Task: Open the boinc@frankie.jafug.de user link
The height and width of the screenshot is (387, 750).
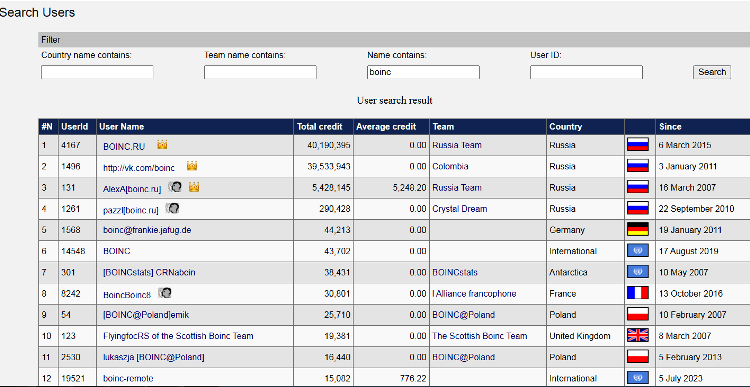Action: (147, 230)
